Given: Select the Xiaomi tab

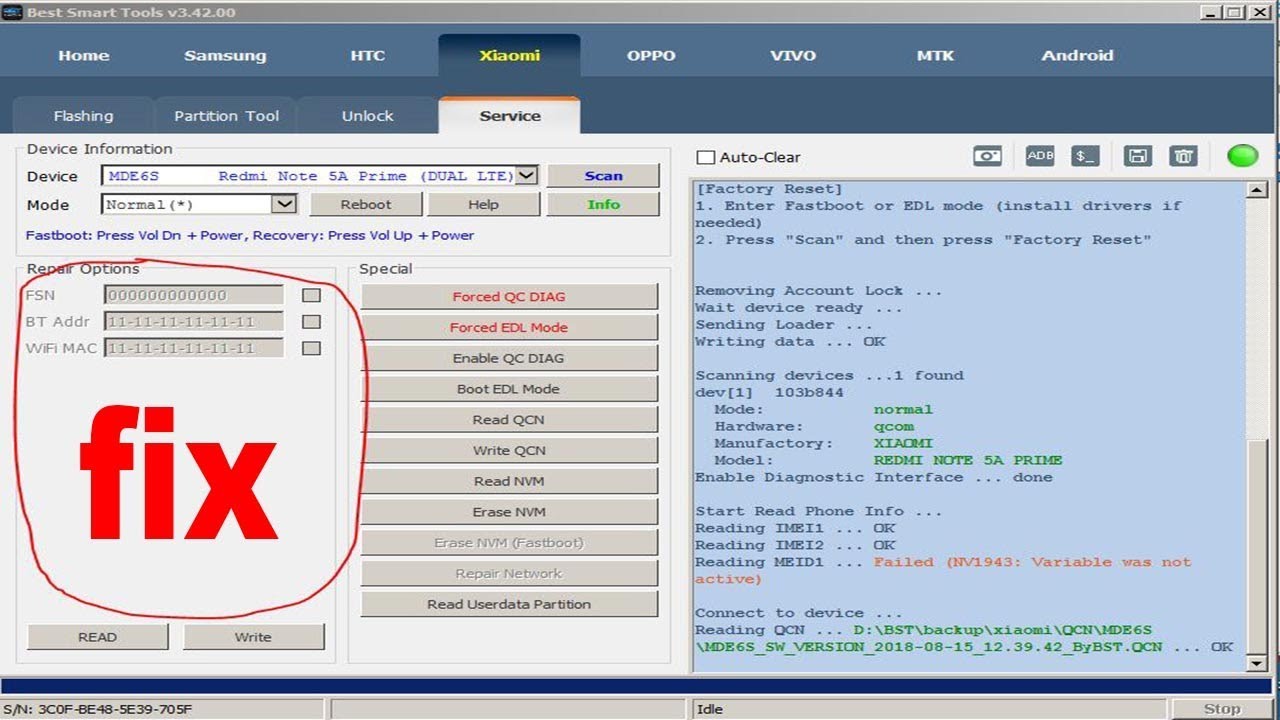Looking at the screenshot, I should click(509, 55).
